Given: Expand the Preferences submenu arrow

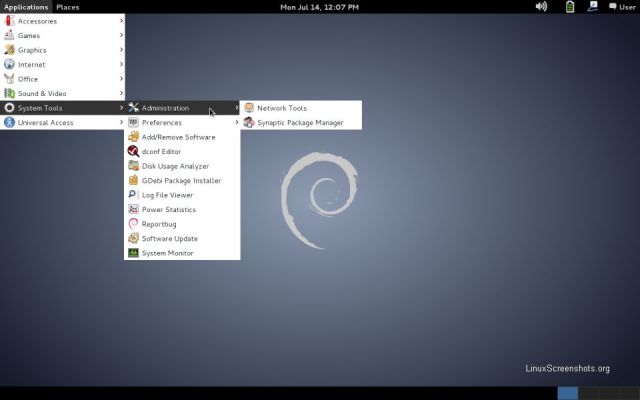Looking at the screenshot, I should 237,122.
